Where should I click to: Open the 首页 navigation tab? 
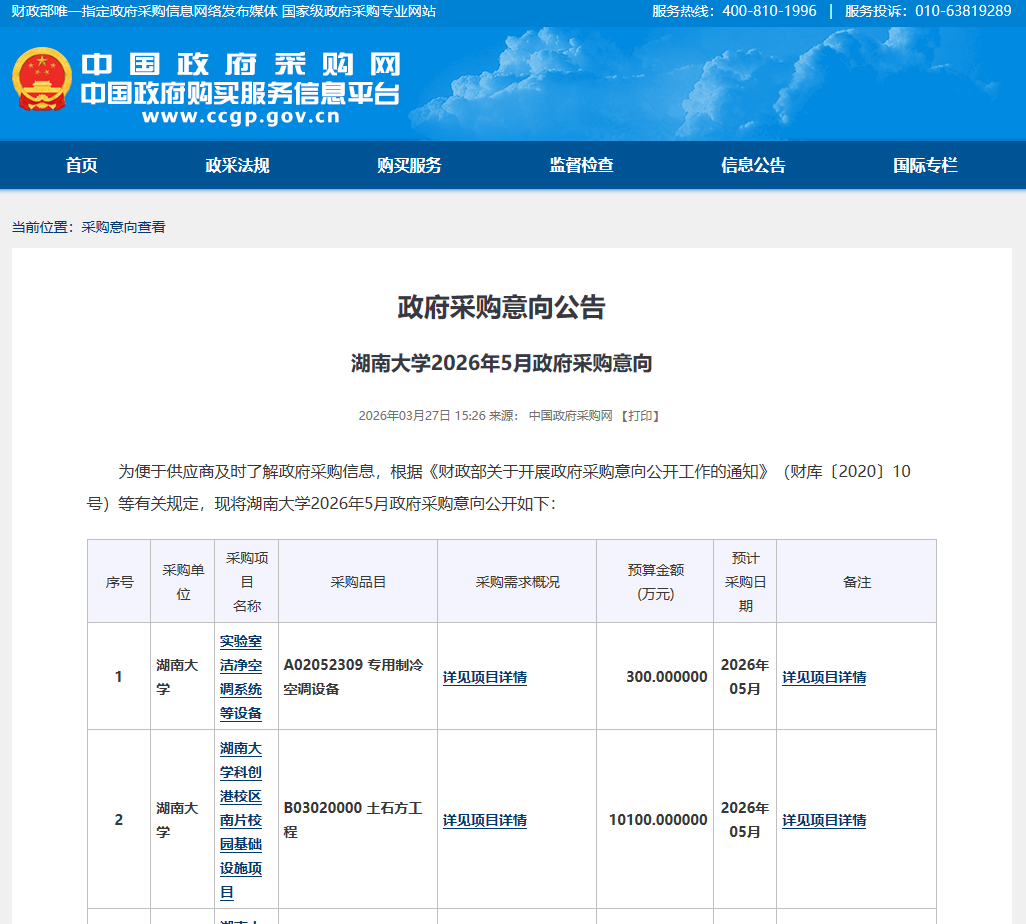point(82,165)
